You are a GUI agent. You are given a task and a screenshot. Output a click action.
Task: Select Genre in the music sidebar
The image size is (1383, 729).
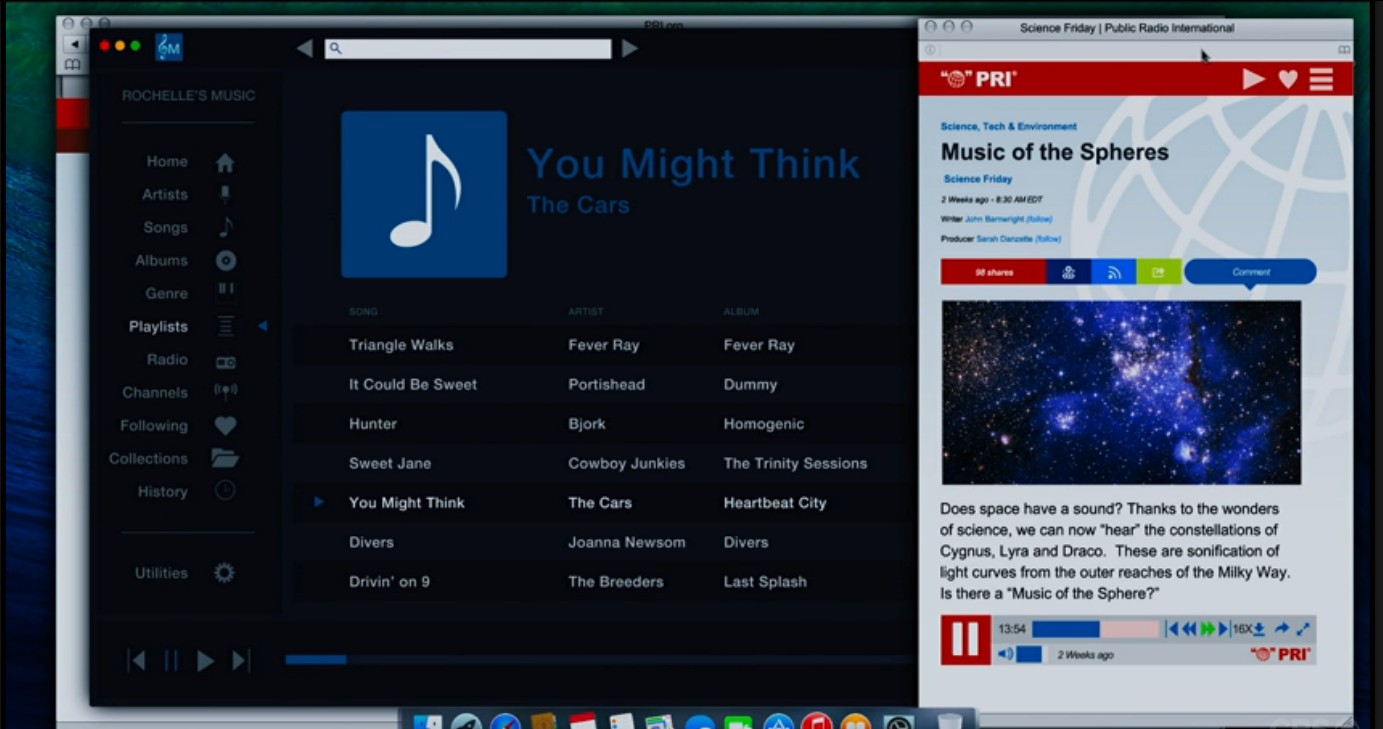pos(166,293)
